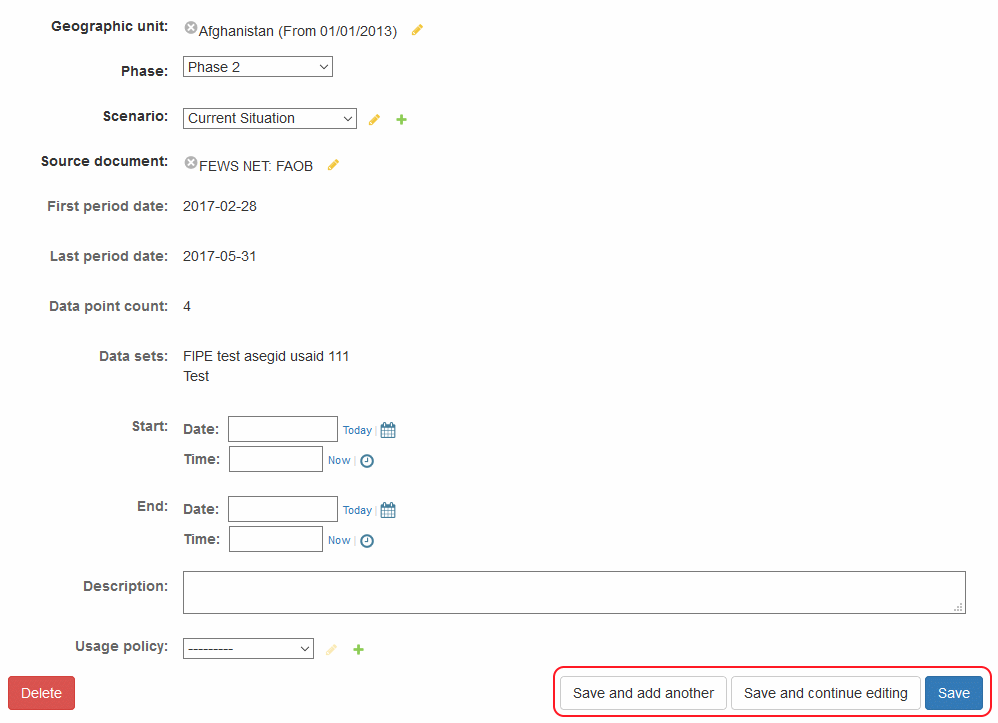This screenshot has width=998, height=723.
Task: Open the Phase dropdown
Action: 257,67
